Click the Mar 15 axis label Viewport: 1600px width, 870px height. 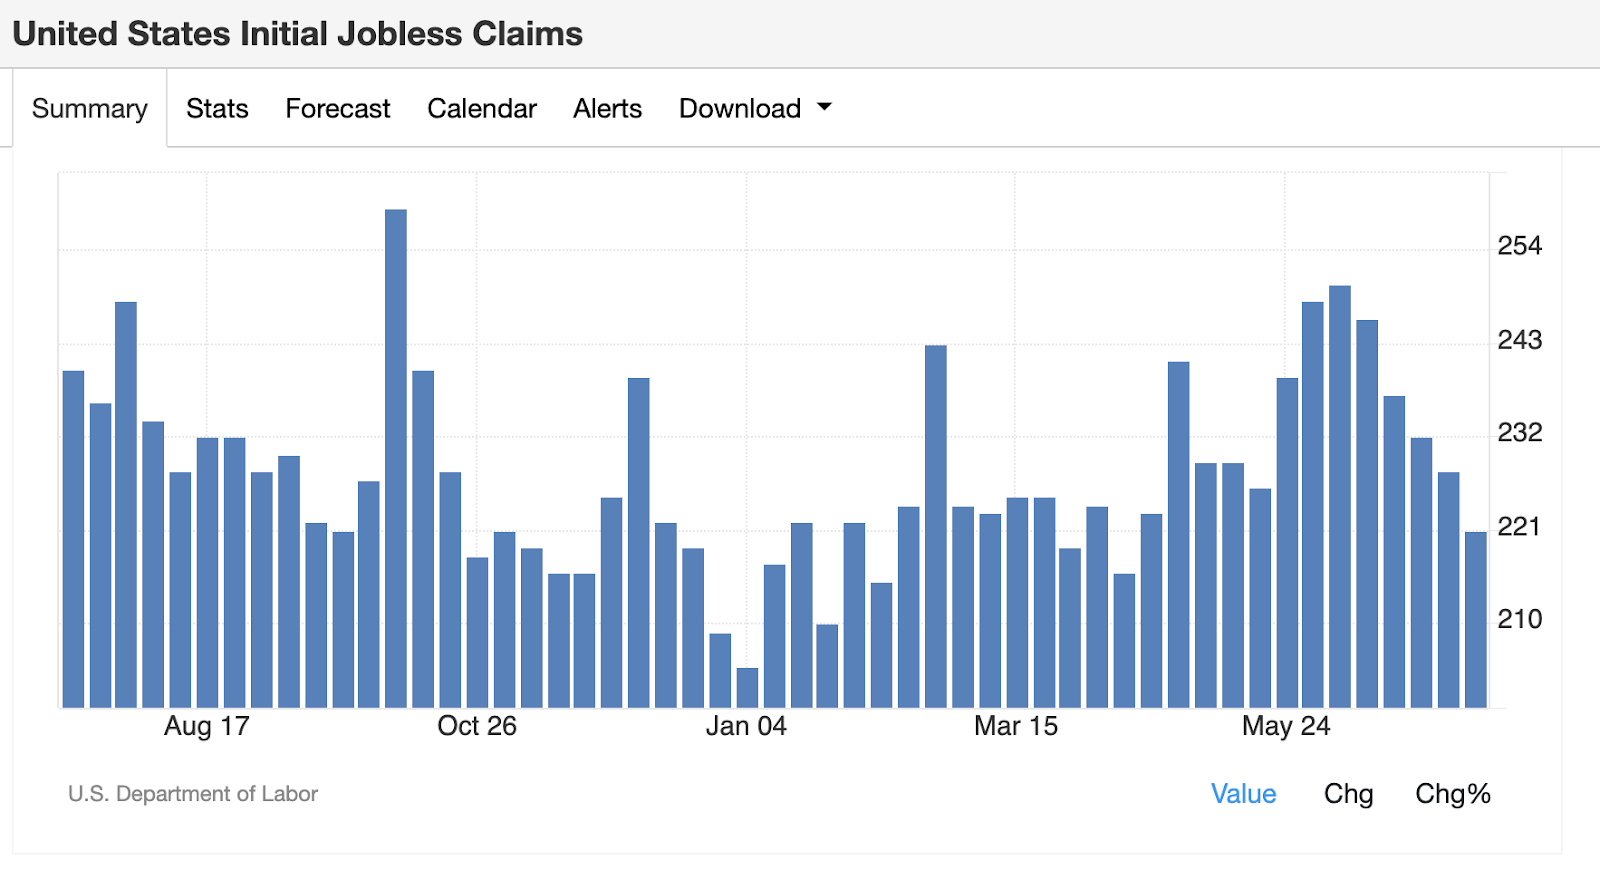(x=1016, y=726)
